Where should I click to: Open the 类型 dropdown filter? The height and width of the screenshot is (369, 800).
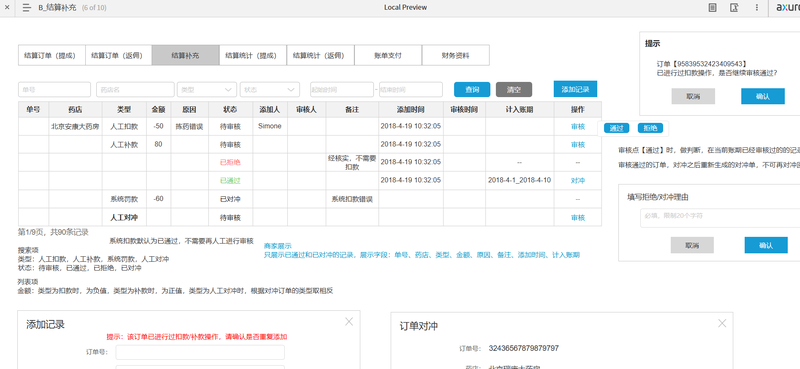click(207, 90)
